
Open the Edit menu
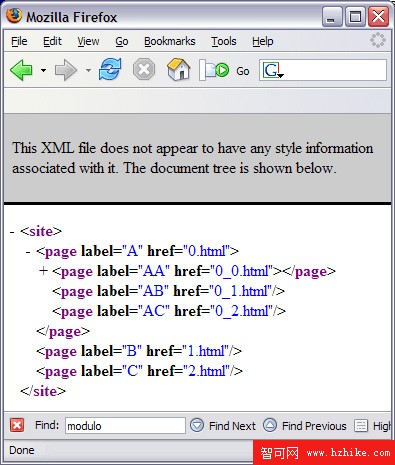click(52, 41)
